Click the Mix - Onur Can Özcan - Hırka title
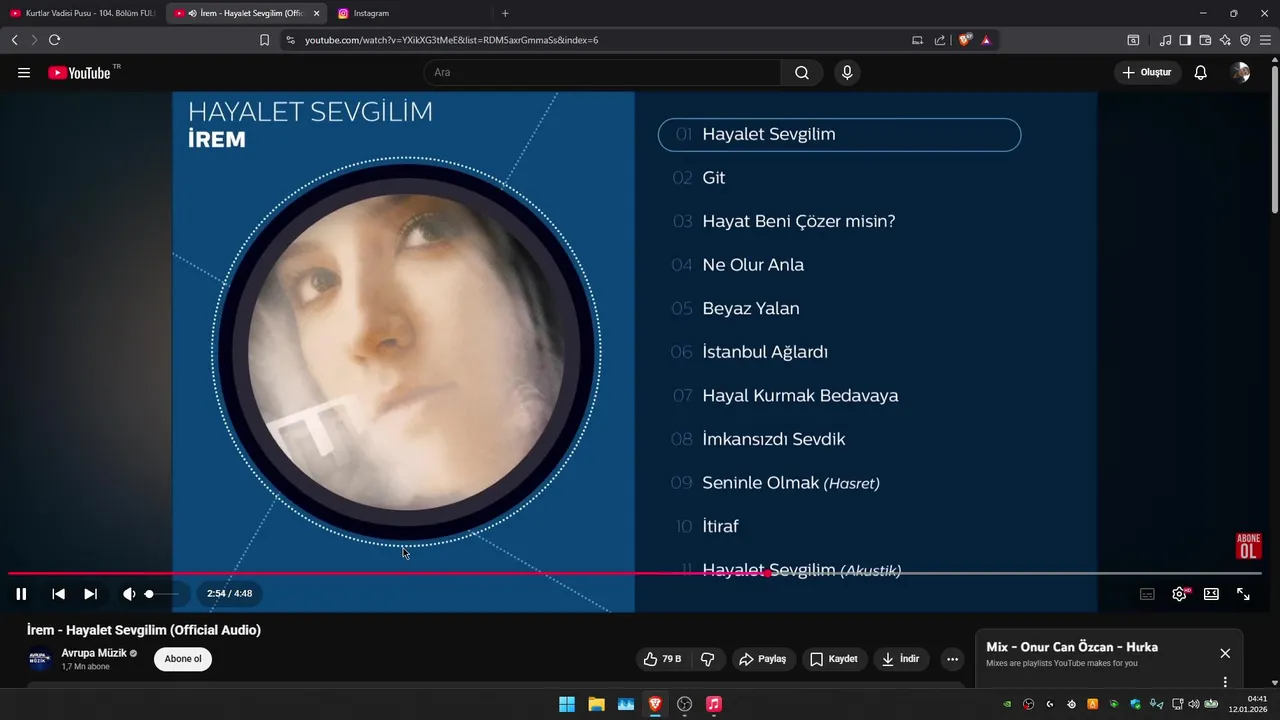The height and width of the screenshot is (720, 1280). coord(1072,647)
